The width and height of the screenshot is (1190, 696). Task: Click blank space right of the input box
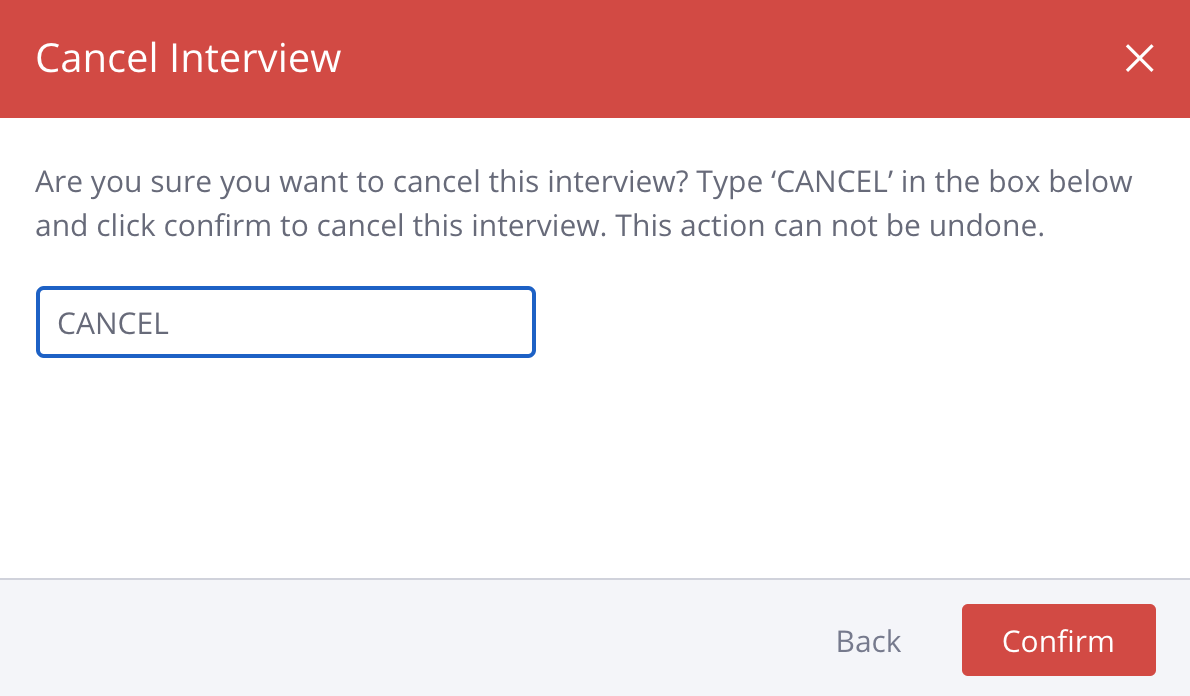(850, 323)
